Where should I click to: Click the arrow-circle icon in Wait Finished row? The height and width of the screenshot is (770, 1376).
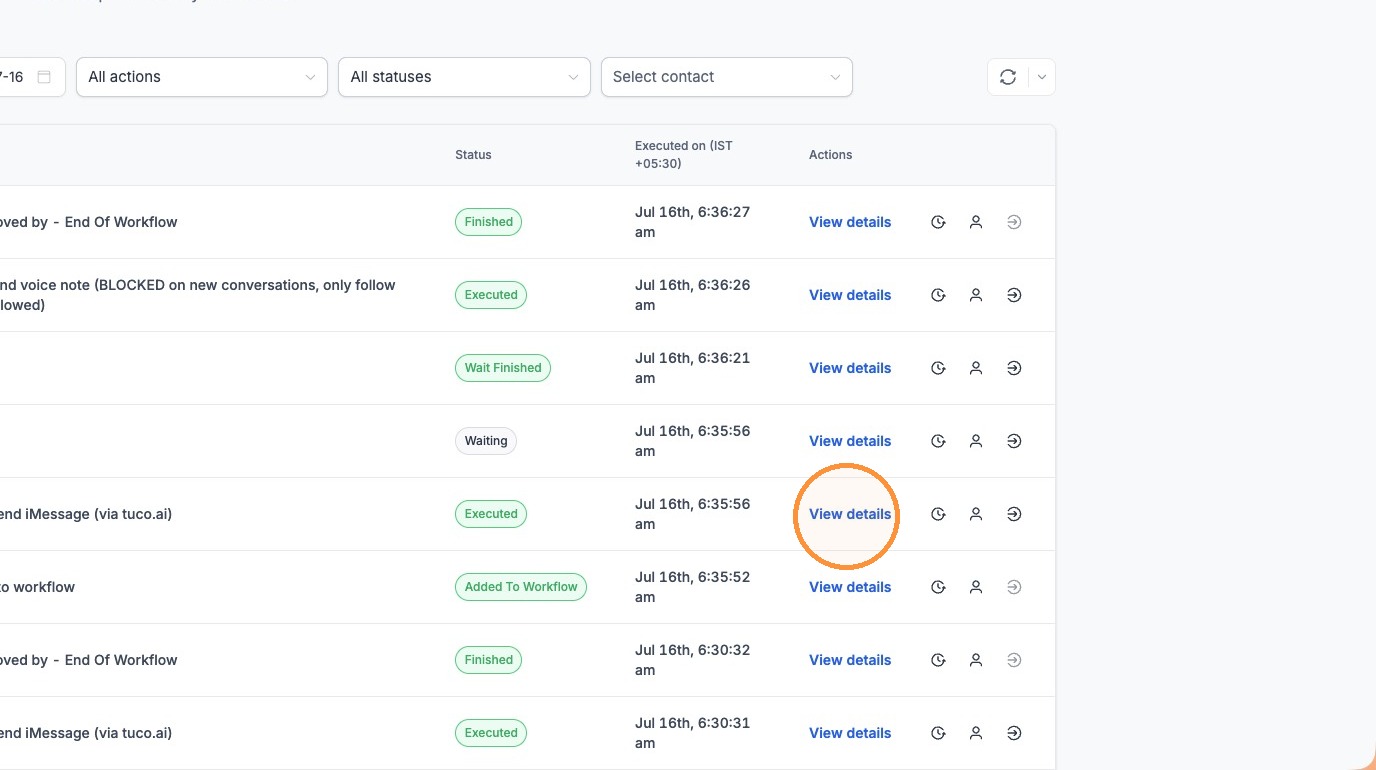(x=1014, y=368)
